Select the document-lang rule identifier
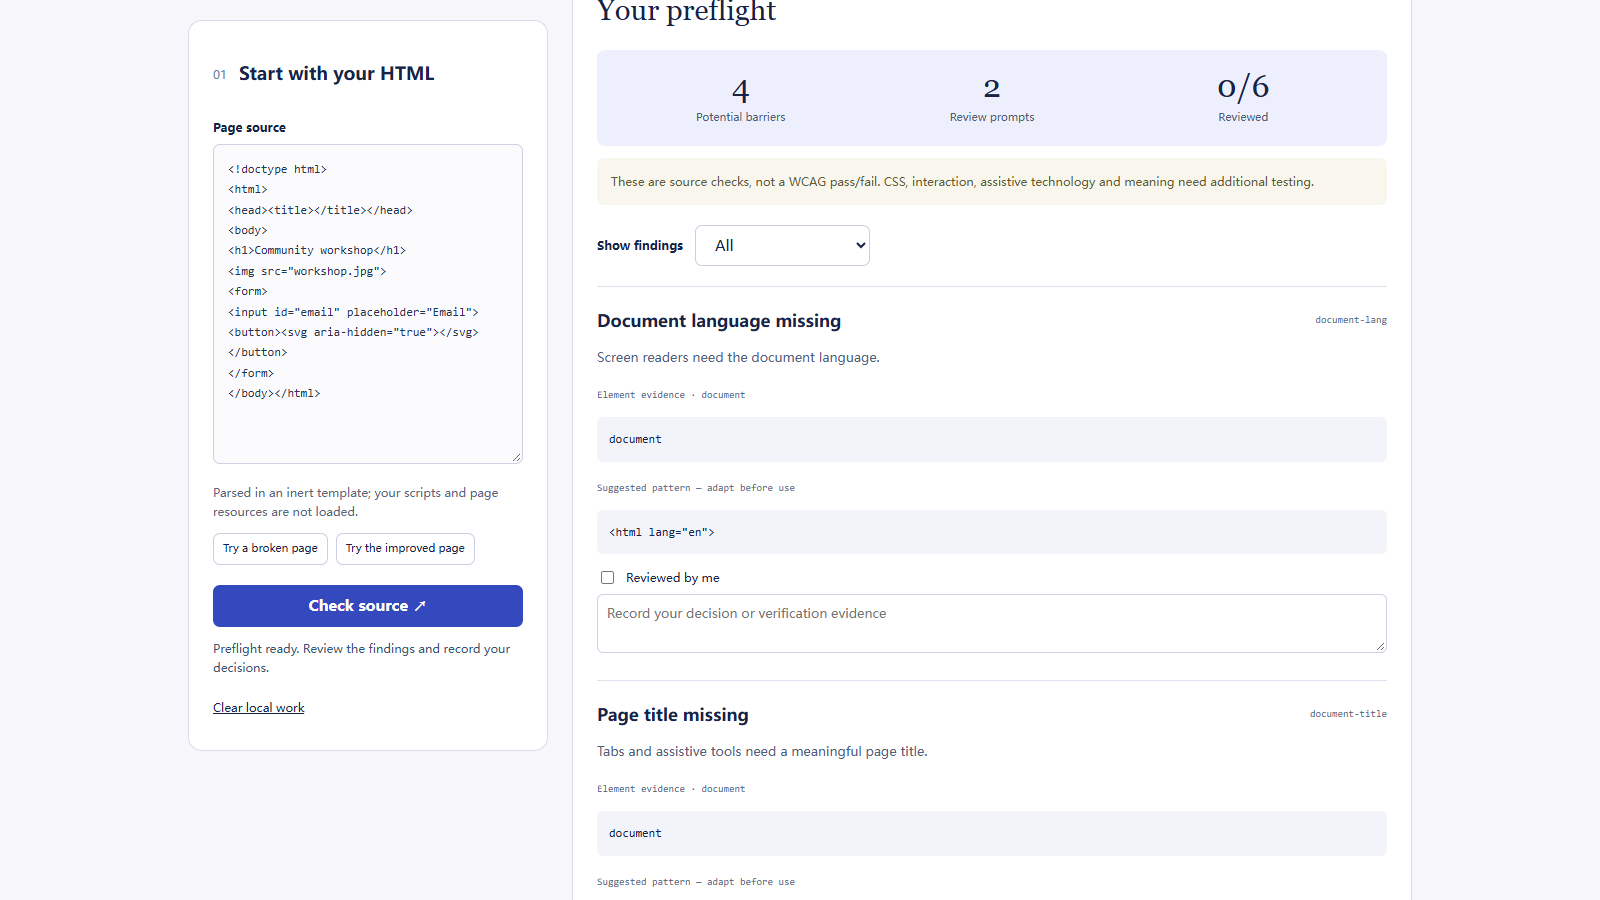The image size is (1600, 900). coord(1350,320)
